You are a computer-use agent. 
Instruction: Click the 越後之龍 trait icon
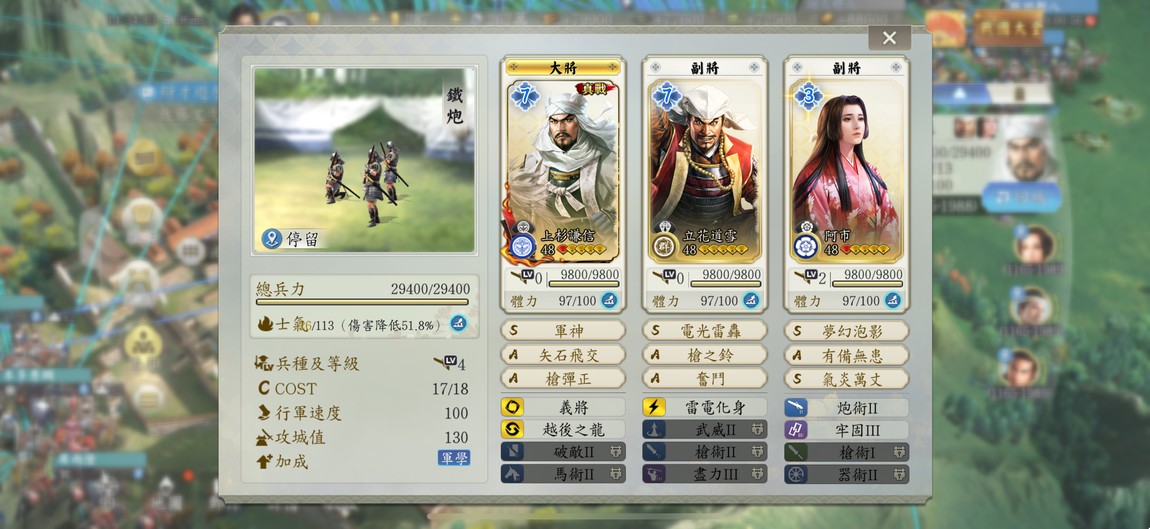point(512,430)
